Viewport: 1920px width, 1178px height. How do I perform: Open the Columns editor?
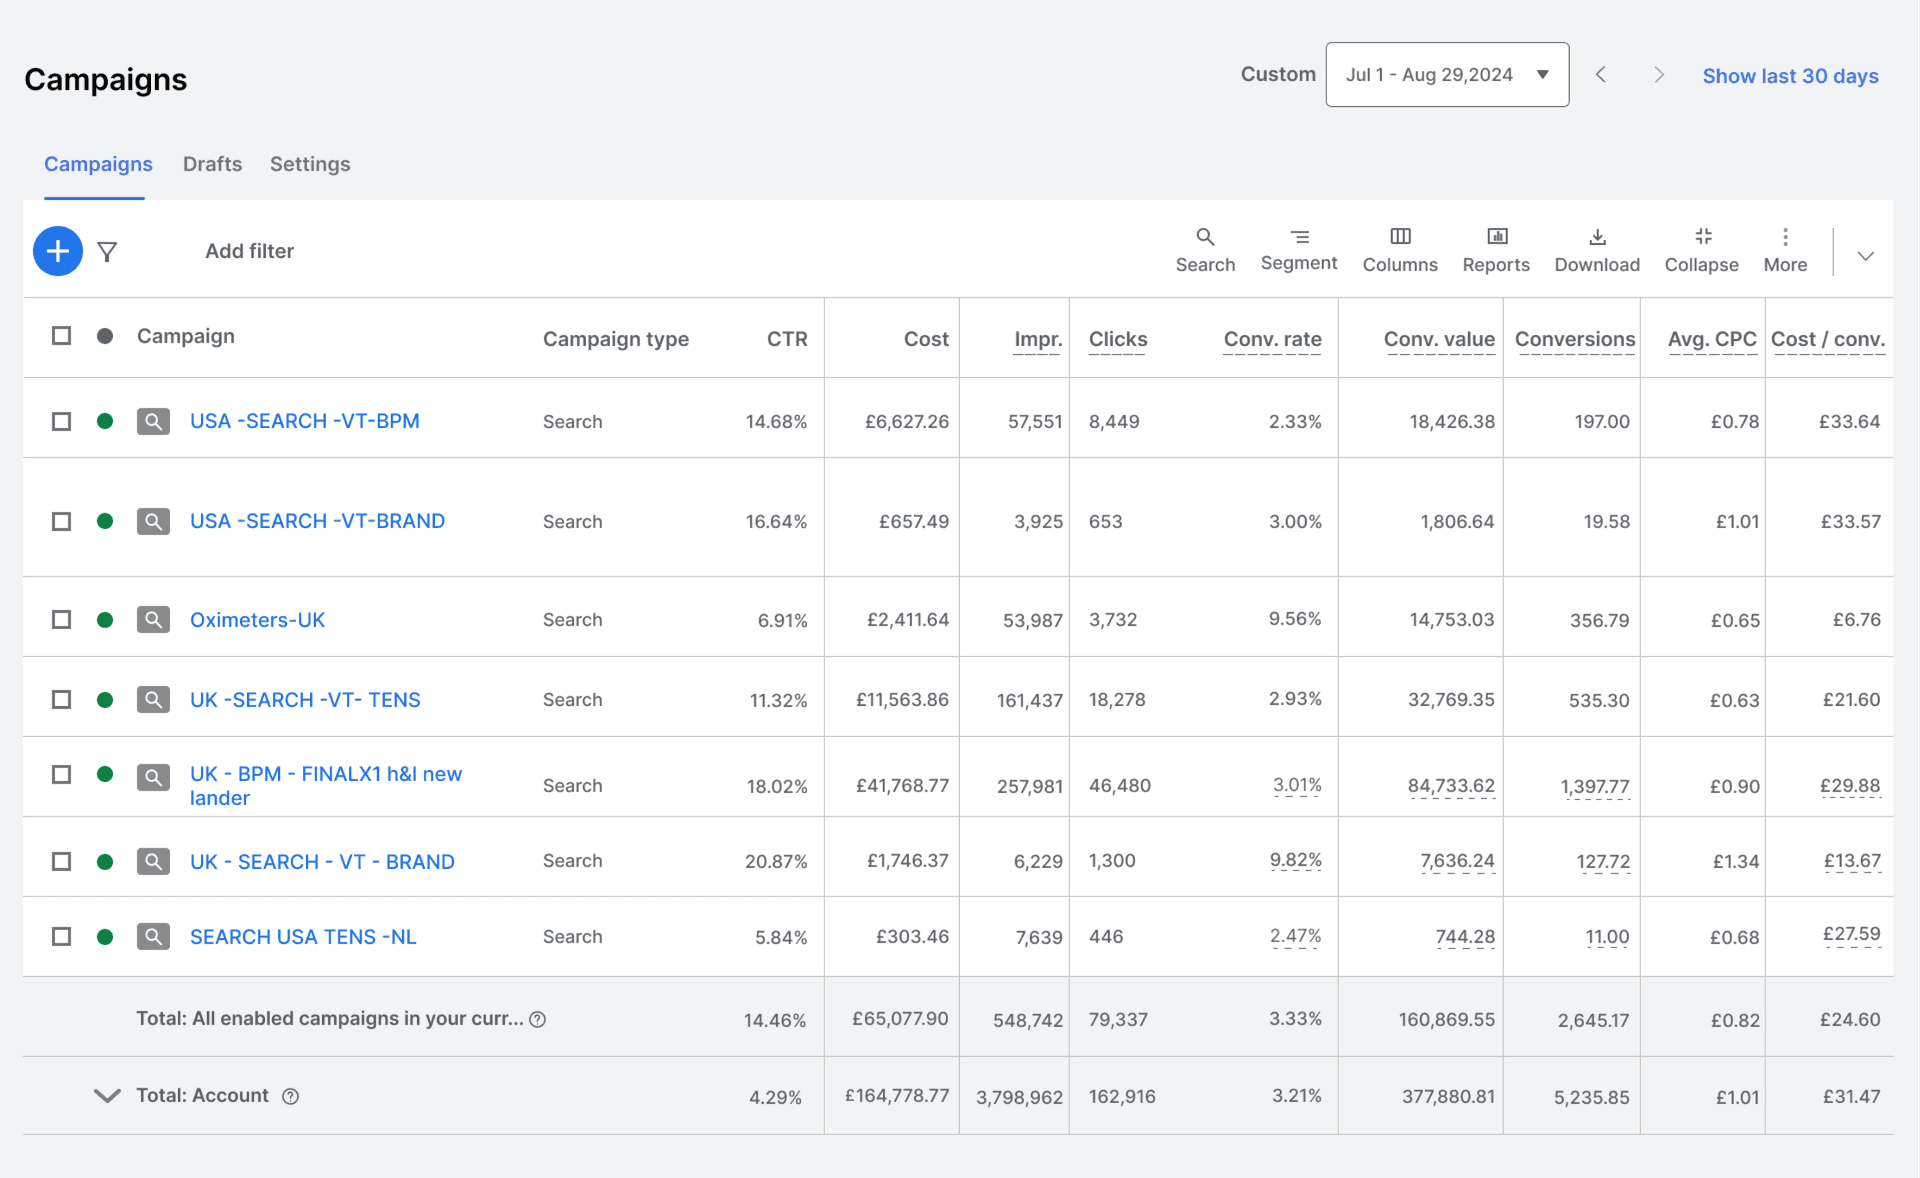pyautogui.click(x=1400, y=250)
